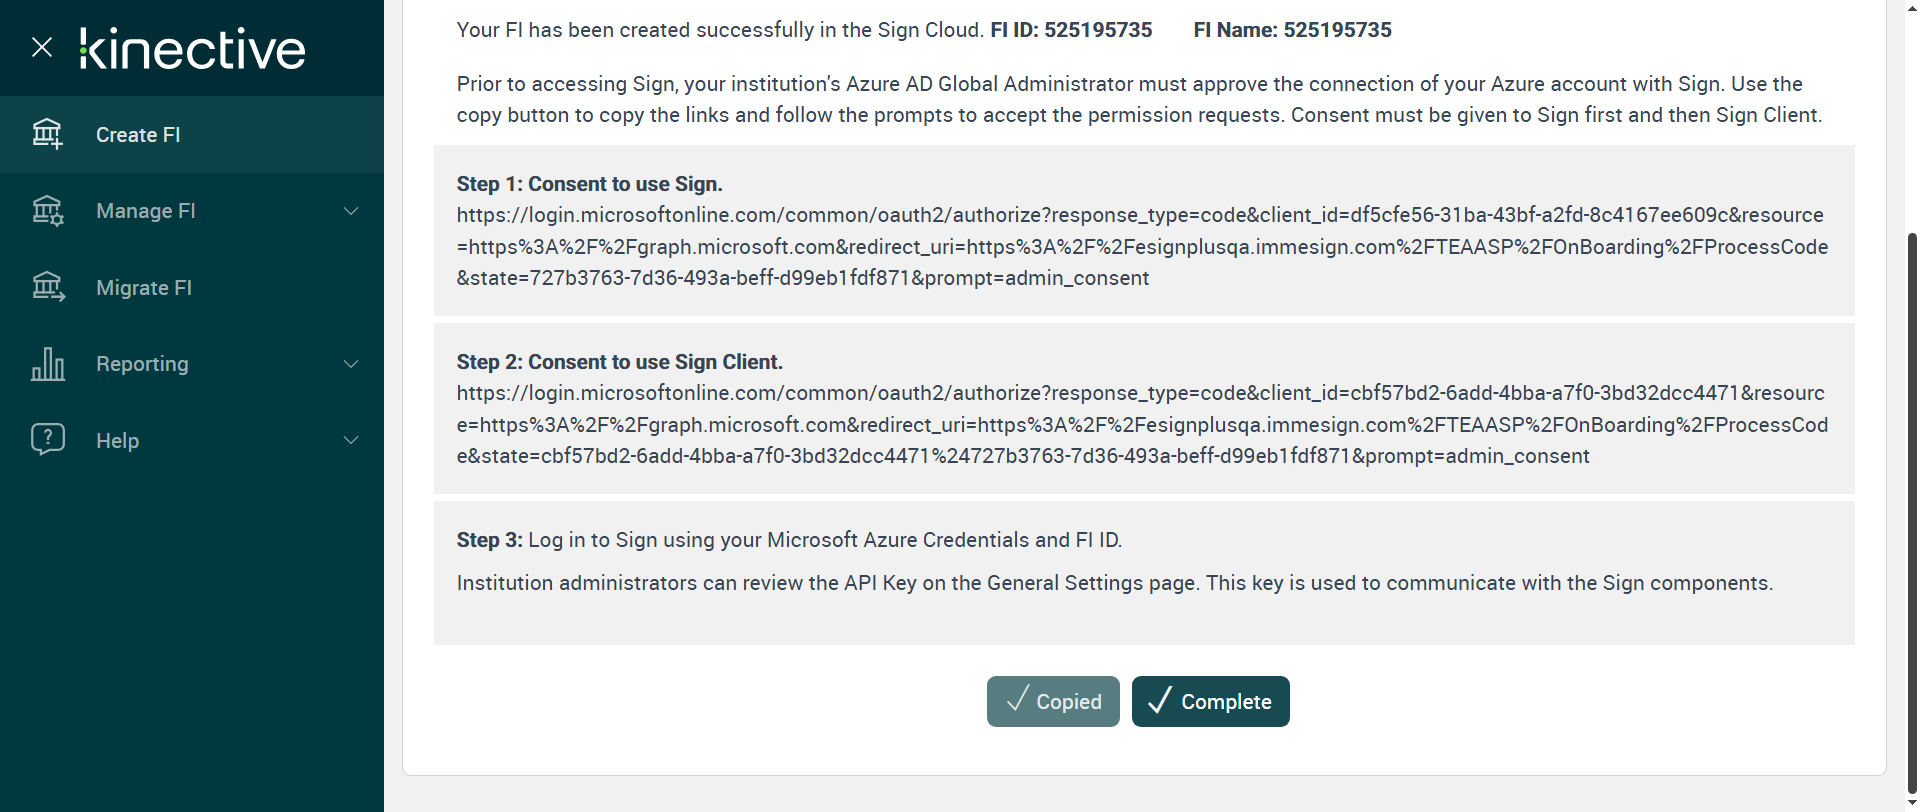Click the Migrate FI bank-arrow icon
This screenshot has width=1920, height=812.
click(47, 288)
